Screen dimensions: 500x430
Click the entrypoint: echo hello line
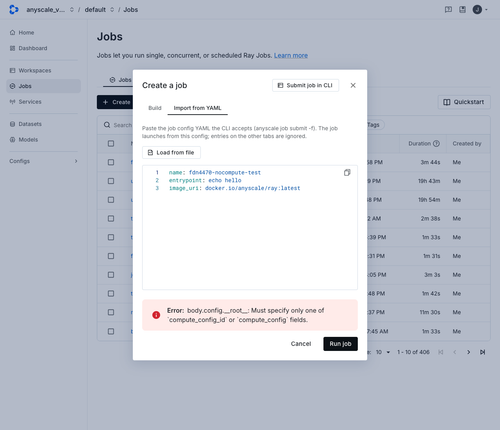tap(205, 180)
